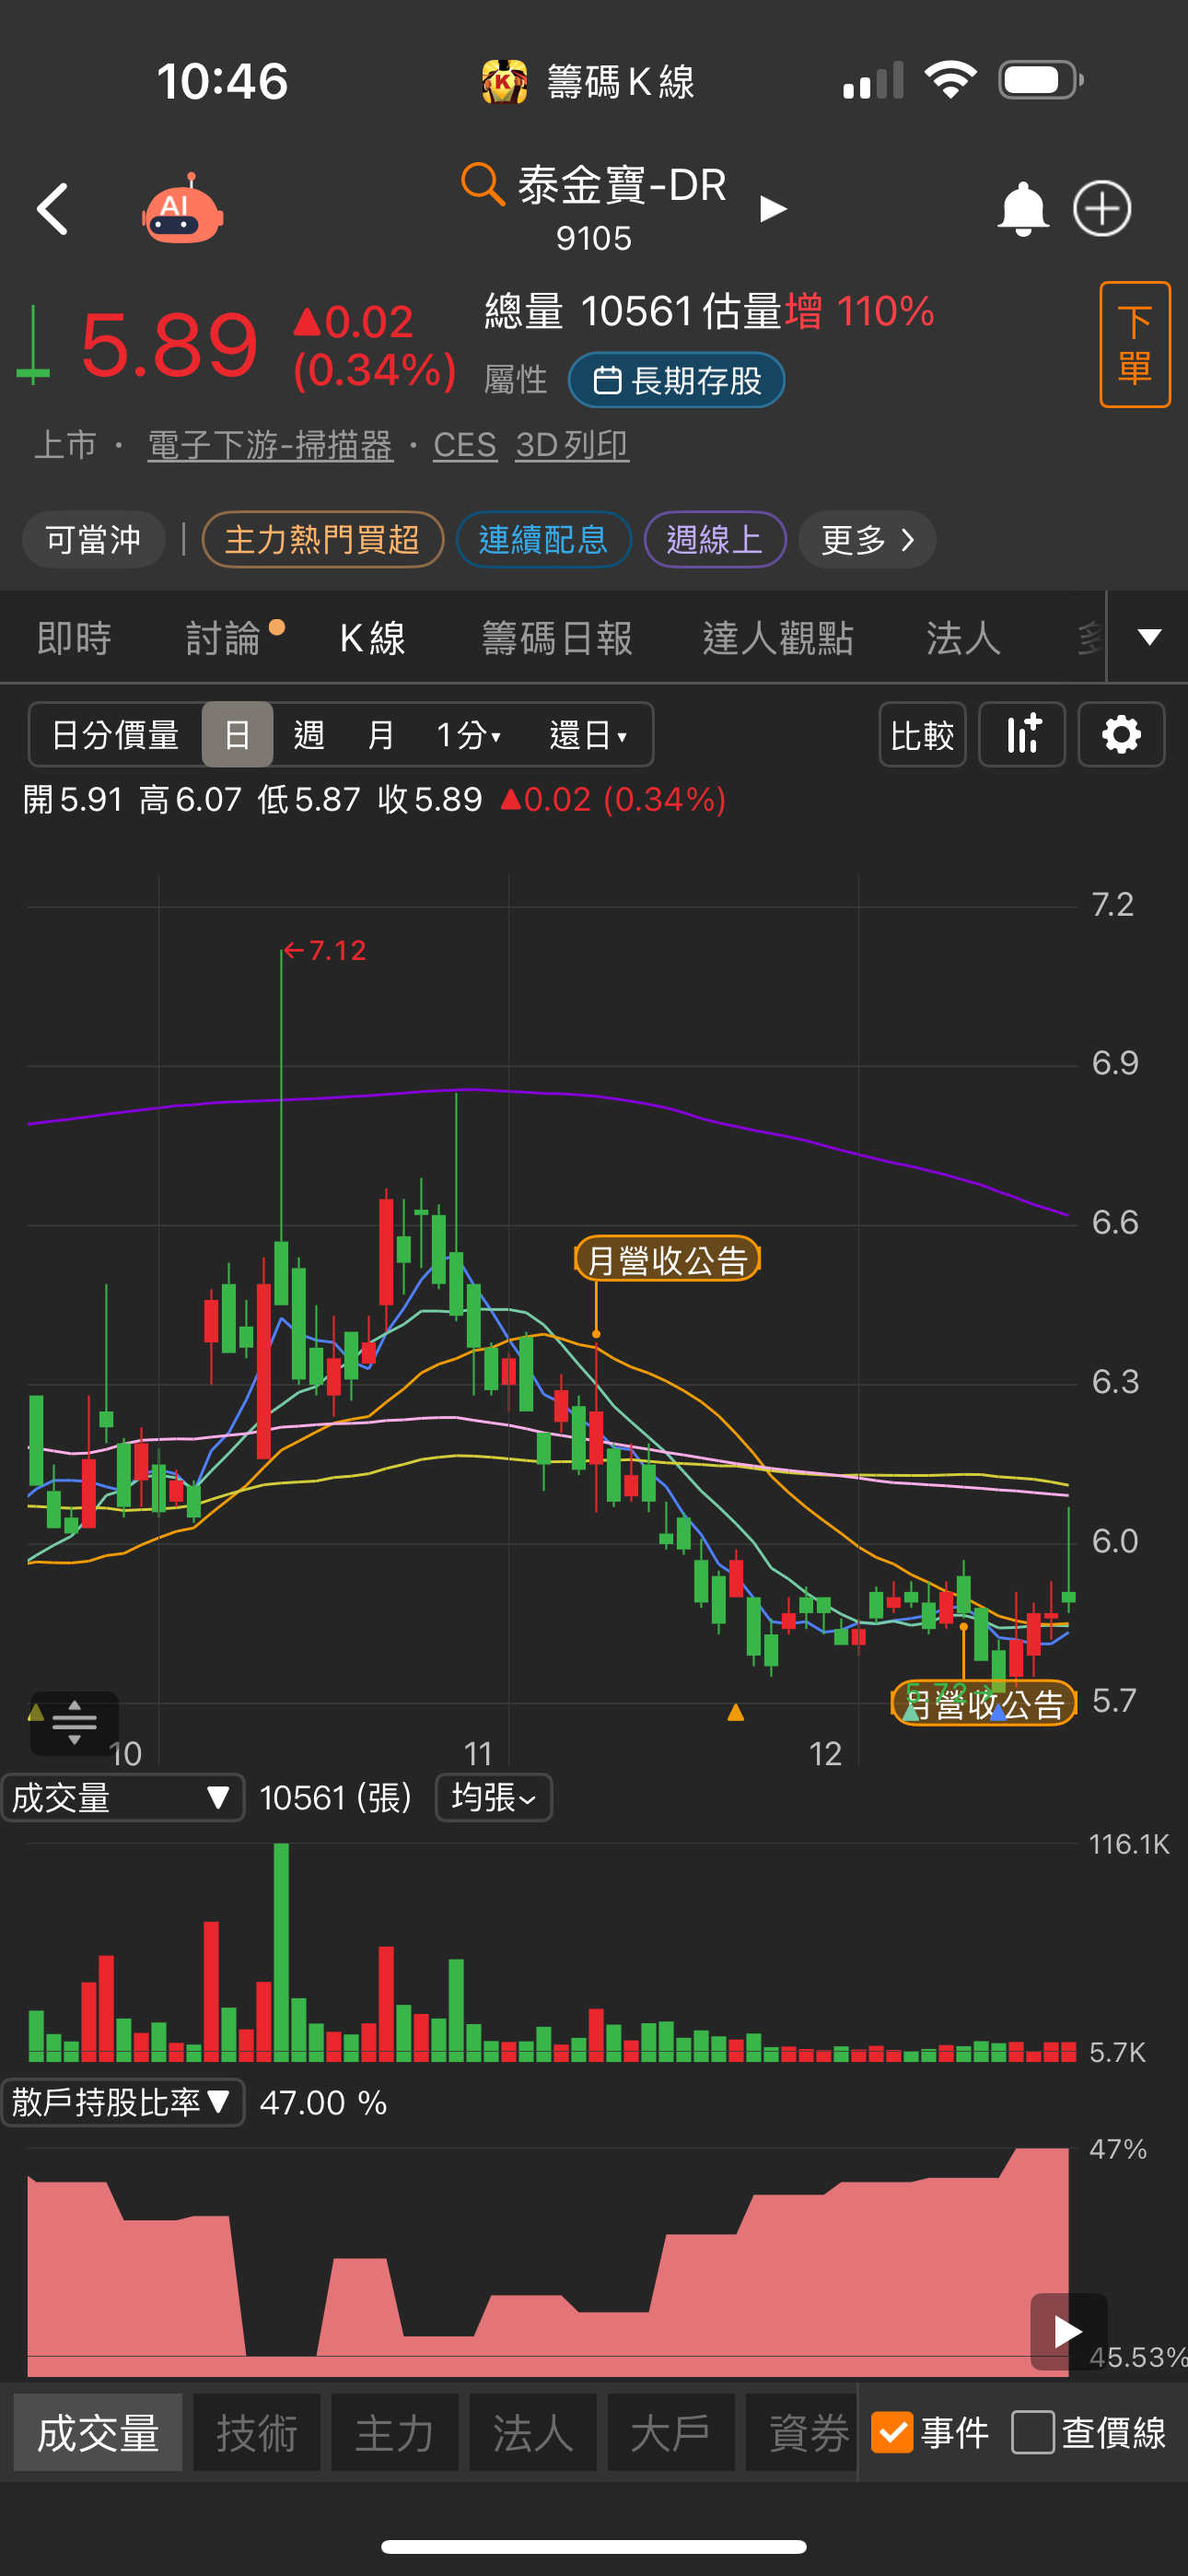Tap the 泰金寶-DR stock title

[622, 185]
